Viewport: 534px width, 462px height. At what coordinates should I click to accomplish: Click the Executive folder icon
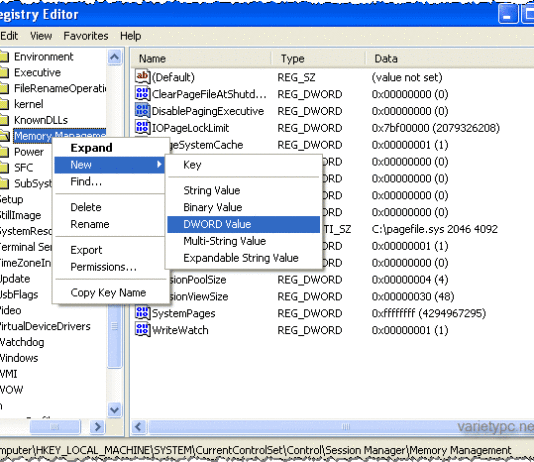pyautogui.click(x=4, y=72)
